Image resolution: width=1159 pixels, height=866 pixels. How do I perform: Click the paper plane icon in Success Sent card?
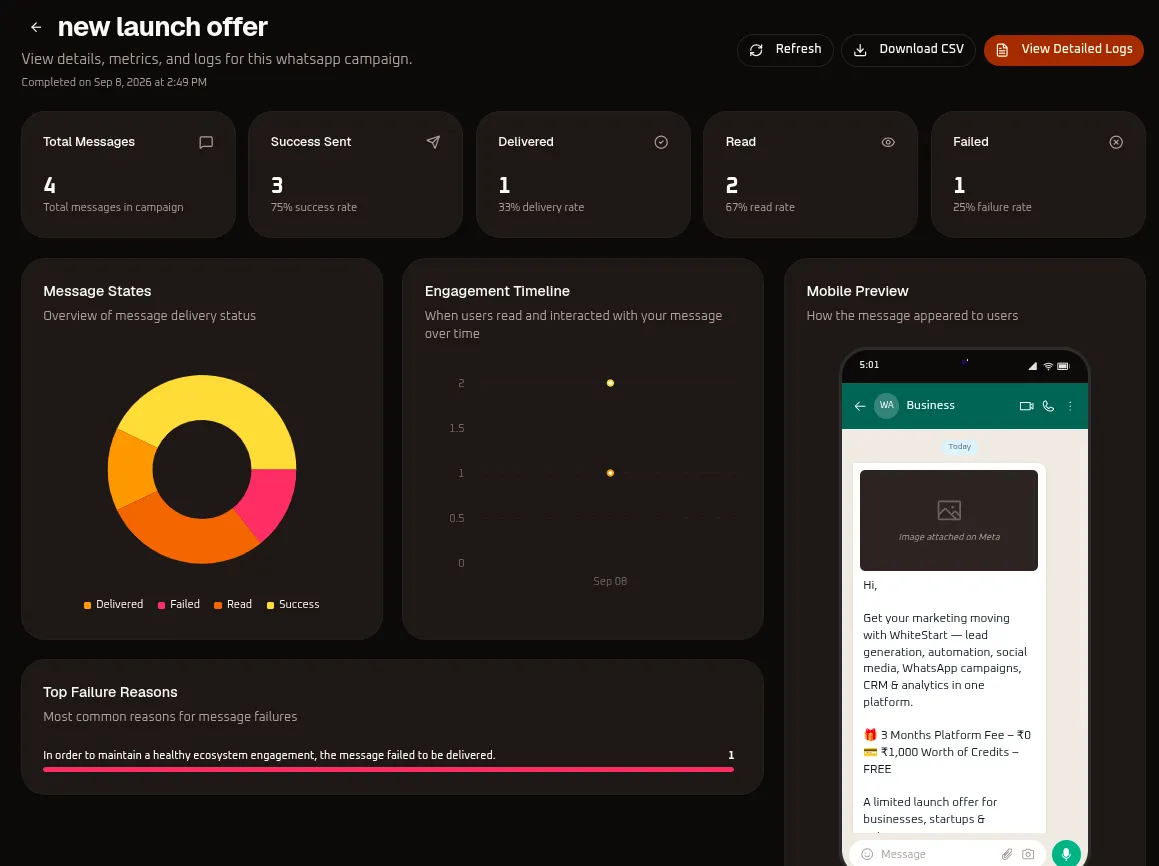(433, 142)
